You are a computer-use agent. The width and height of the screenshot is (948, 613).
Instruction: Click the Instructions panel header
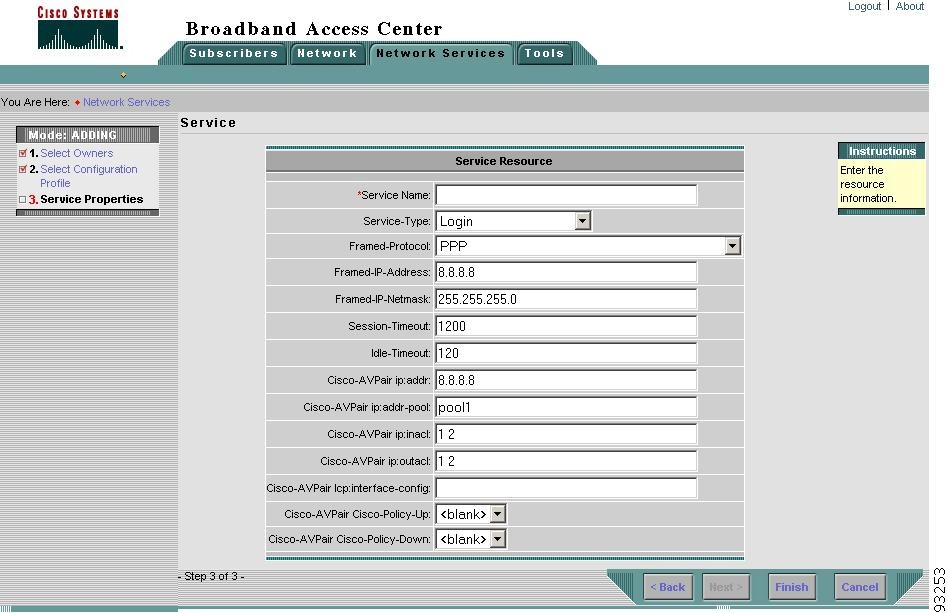881,151
